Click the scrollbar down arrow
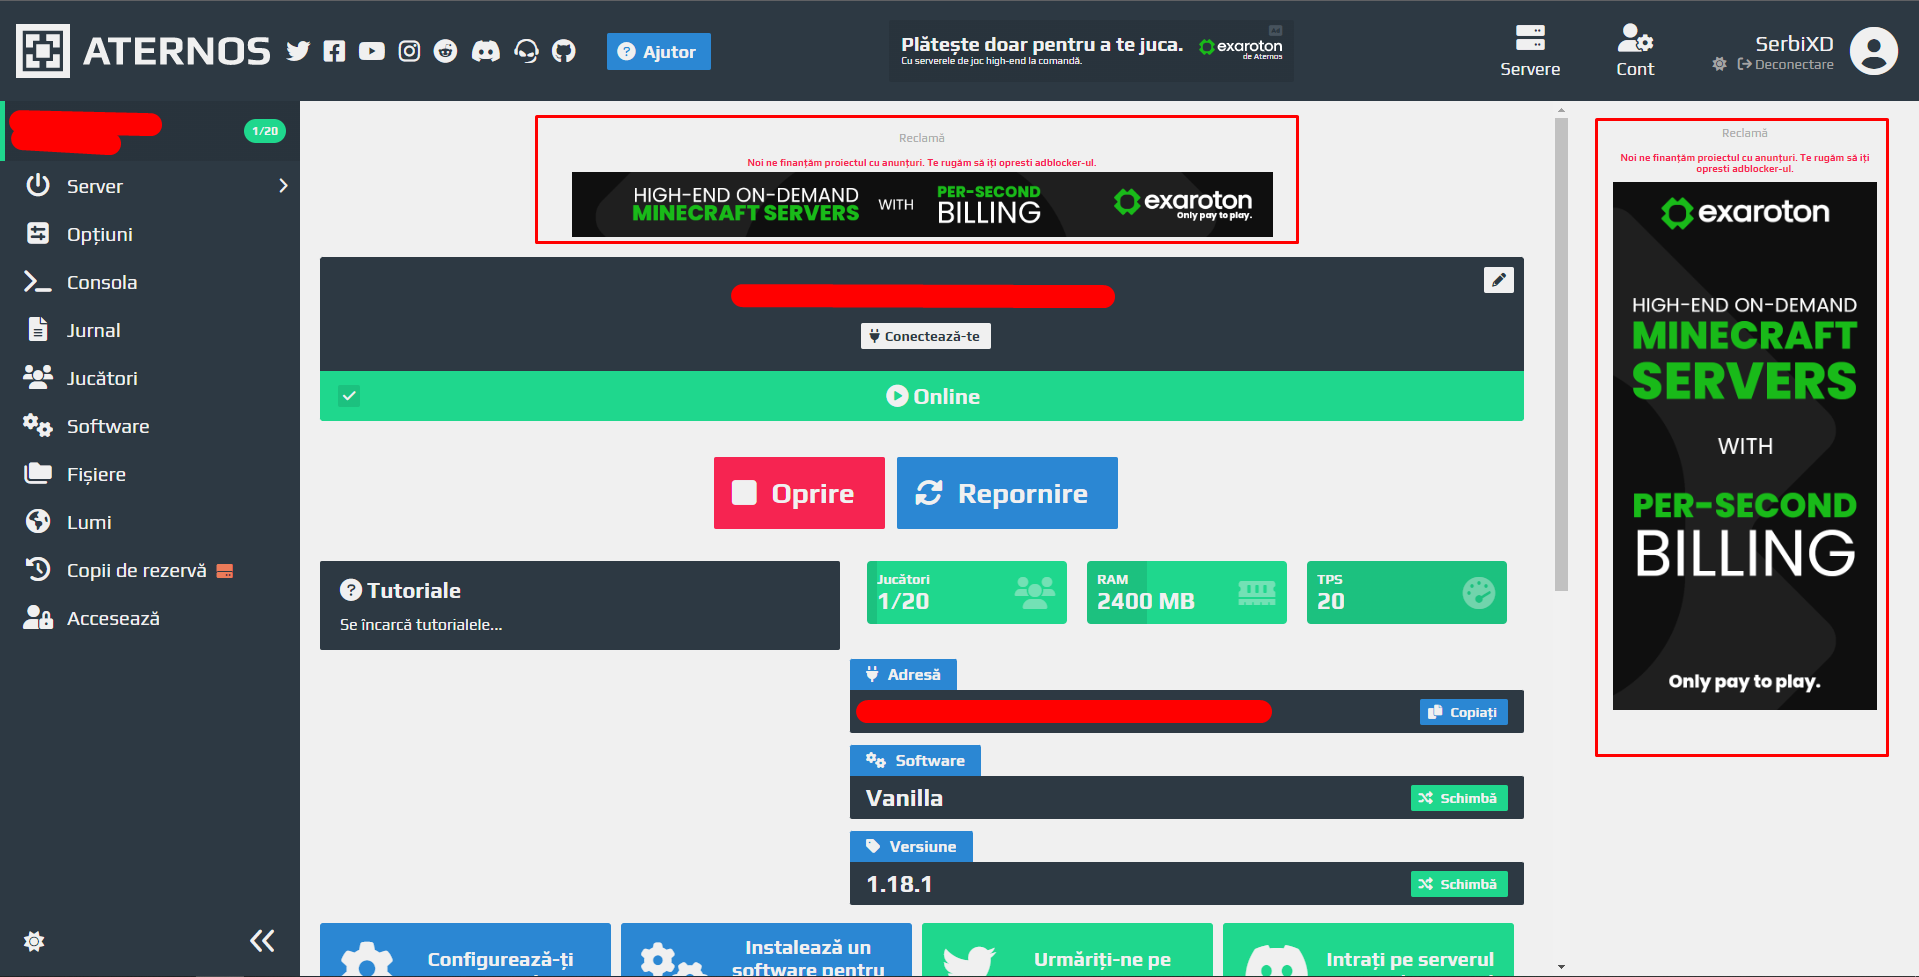The height and width of the screenshot is (977, 1919). pyautogui.click(x=1561, y=967)
